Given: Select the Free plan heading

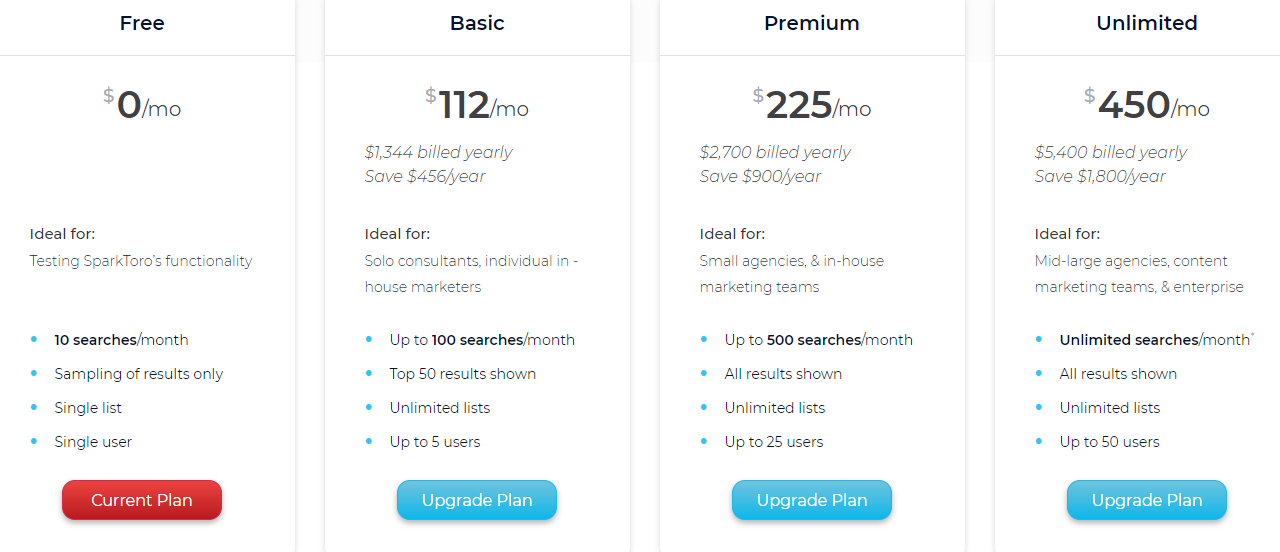Looking at the screenshot, I should pos(142,23).
